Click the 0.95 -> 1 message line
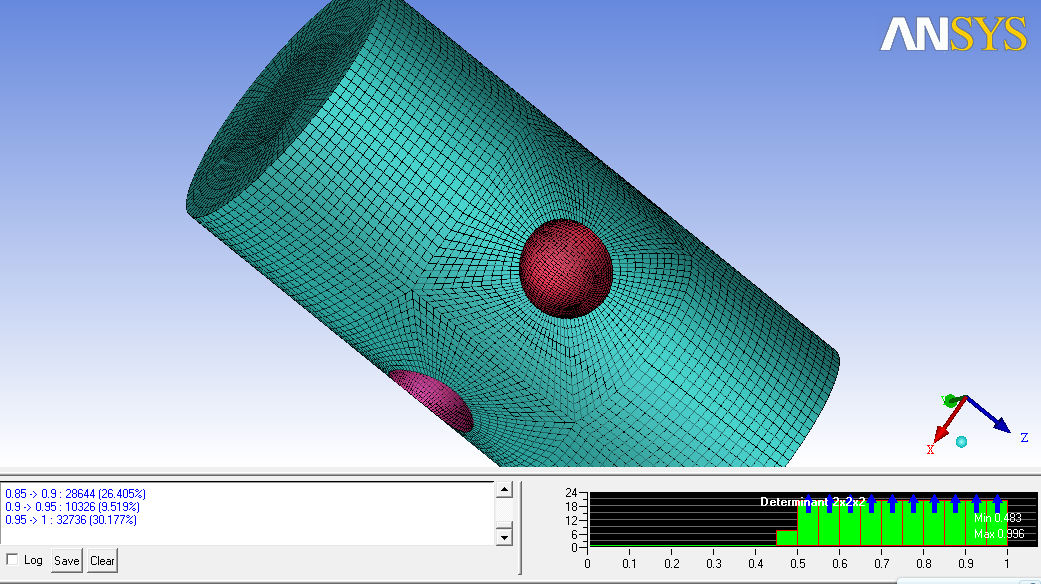This screenshot has width=1041, height=584. coord(71,520)
